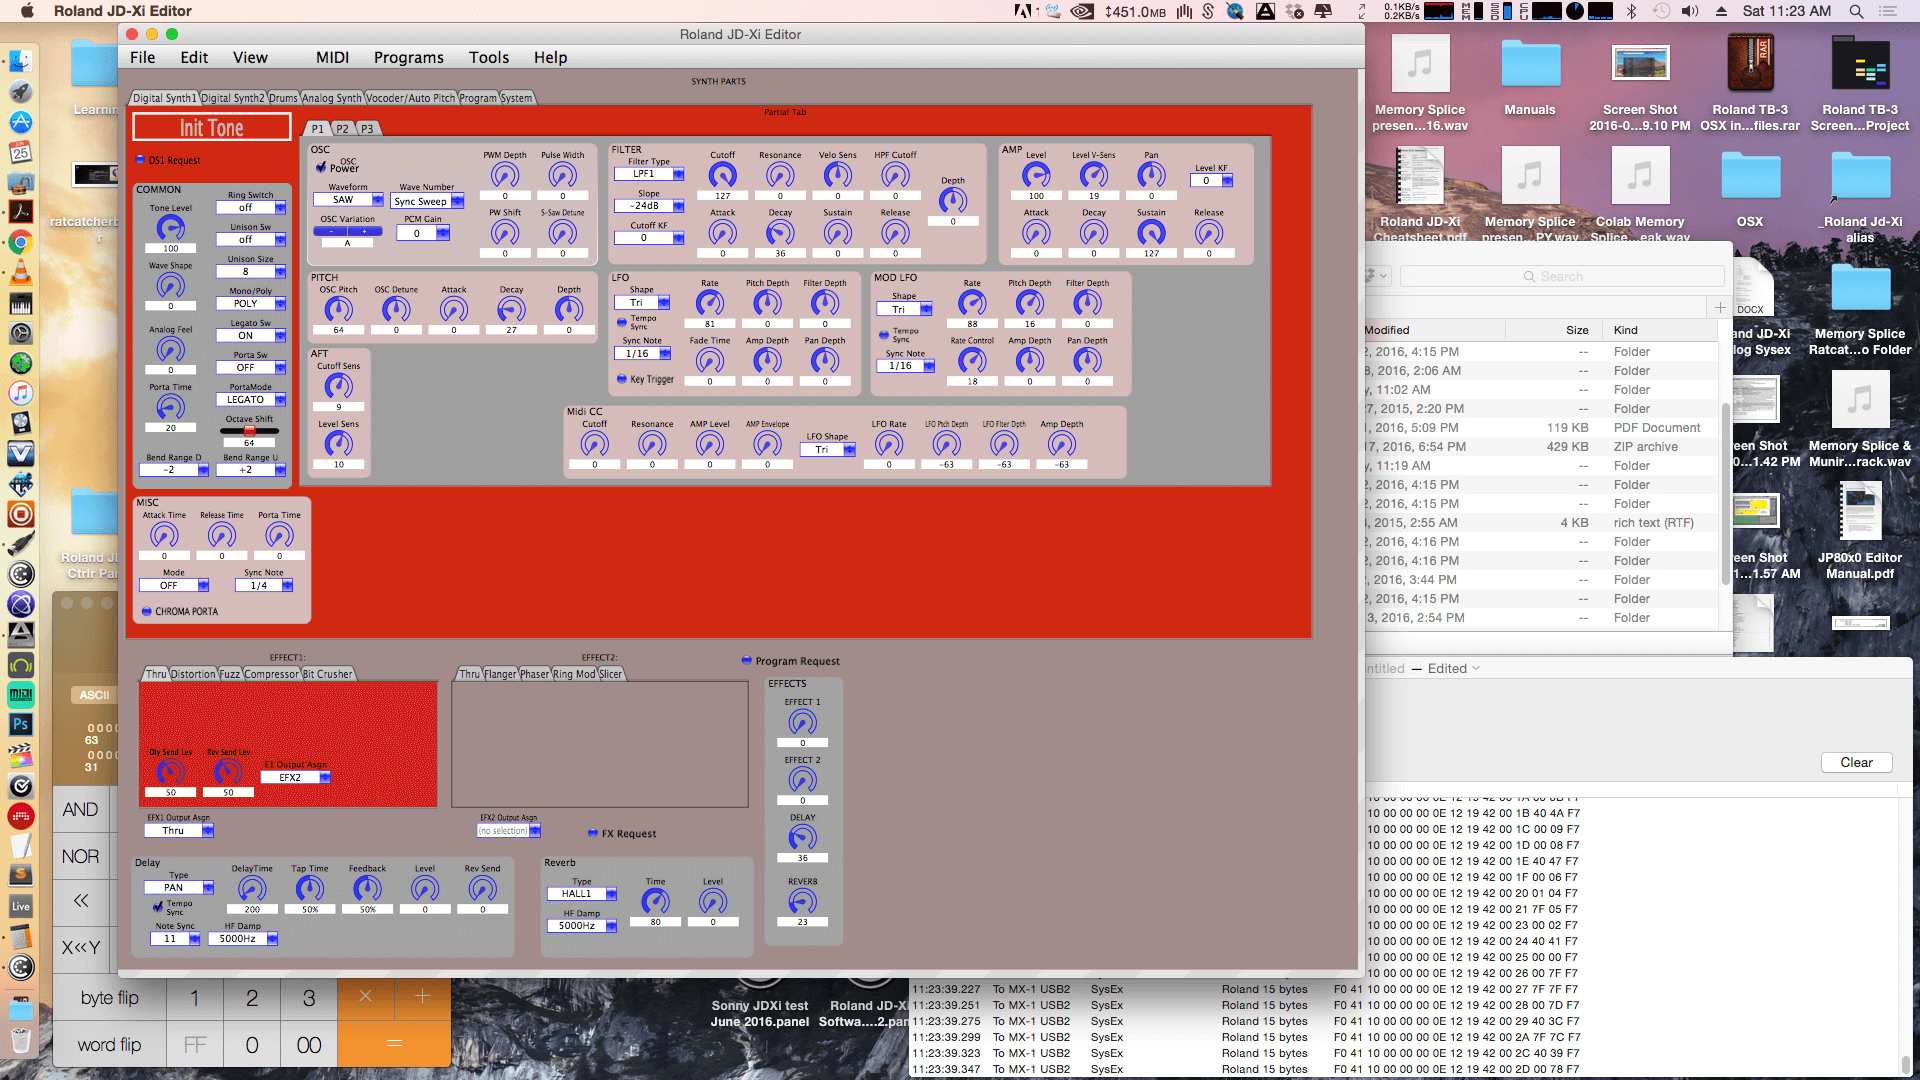The height and width of the screenshot is (1080, 1920).
Task: Open Finder from the Dock
Action: click(x=21, y=61)
